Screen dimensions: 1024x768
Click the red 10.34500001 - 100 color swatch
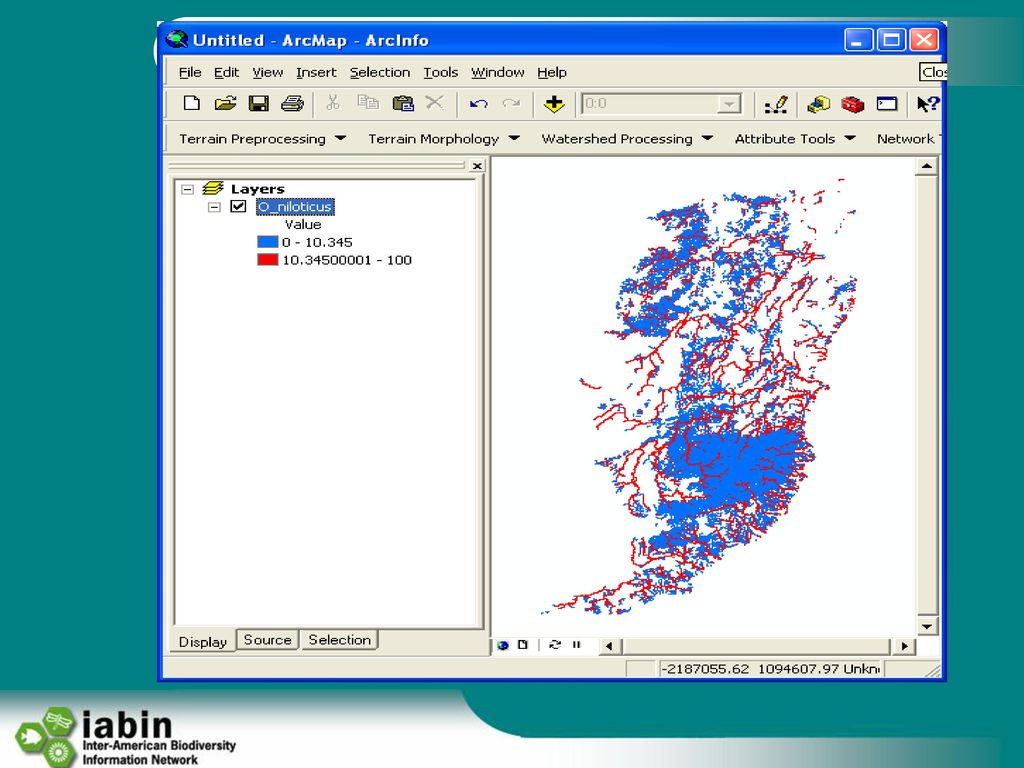coord(268,260)
